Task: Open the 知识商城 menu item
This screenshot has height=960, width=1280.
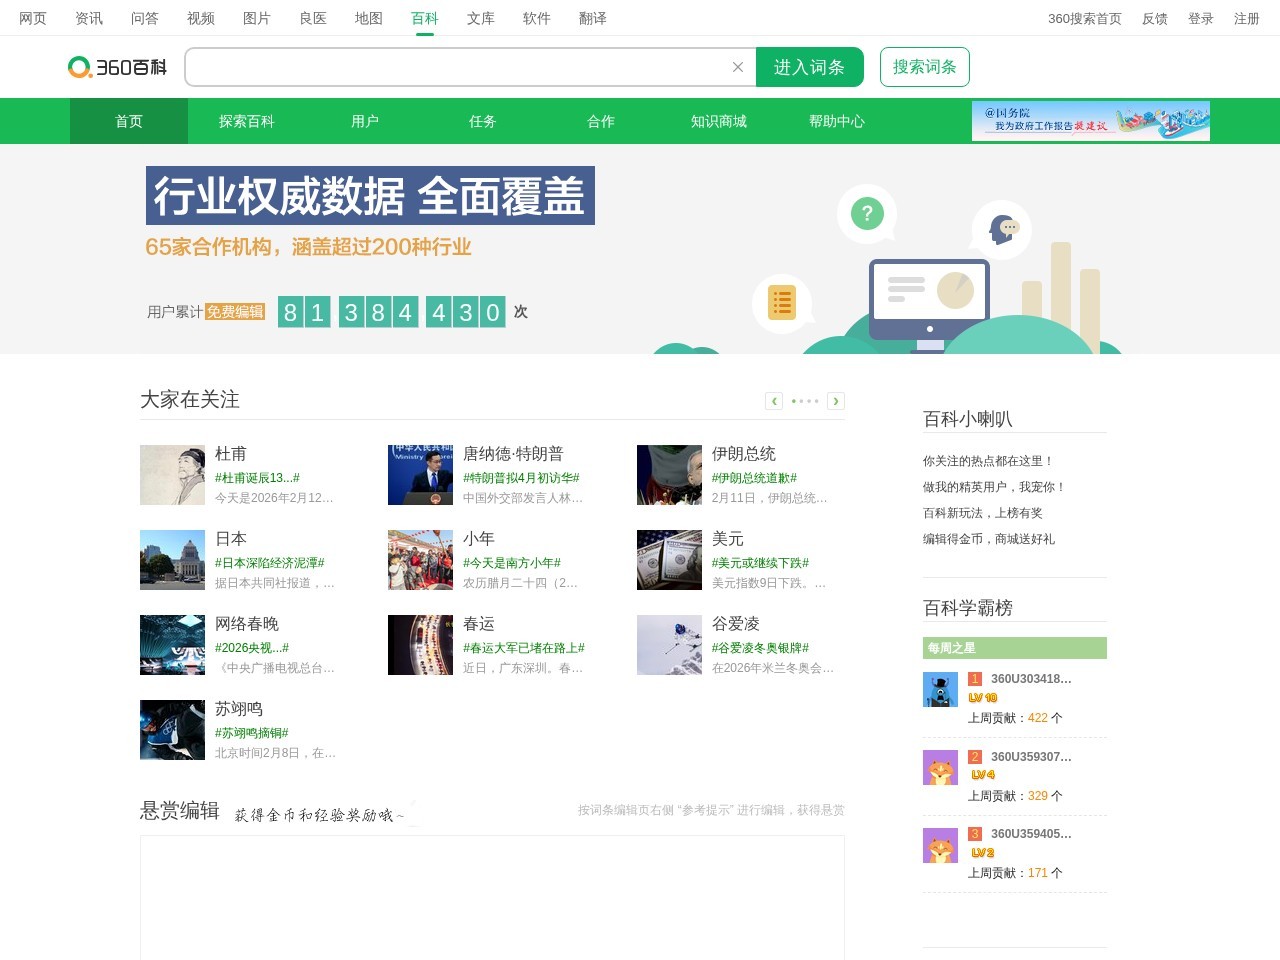Action: click(x=718, y=121)
